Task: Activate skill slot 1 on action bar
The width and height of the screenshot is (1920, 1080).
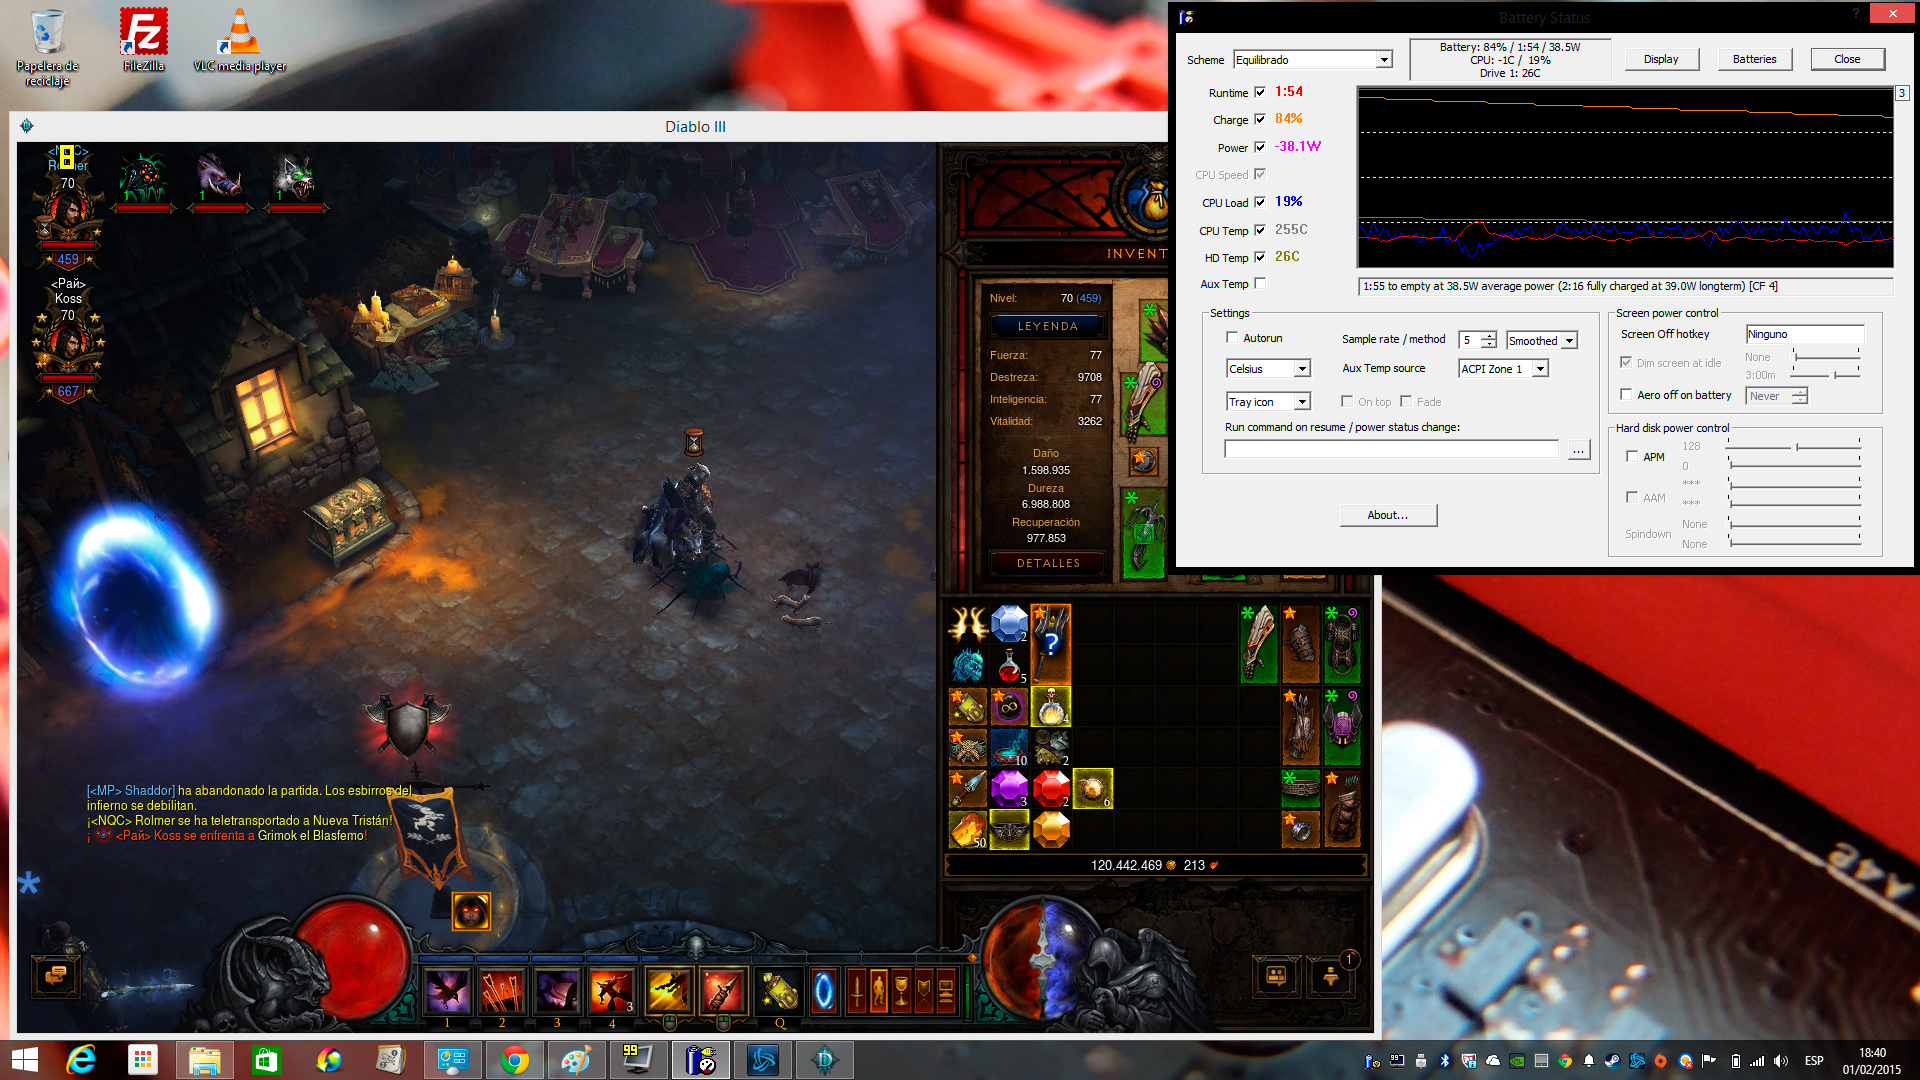Action: coord(447,991)
